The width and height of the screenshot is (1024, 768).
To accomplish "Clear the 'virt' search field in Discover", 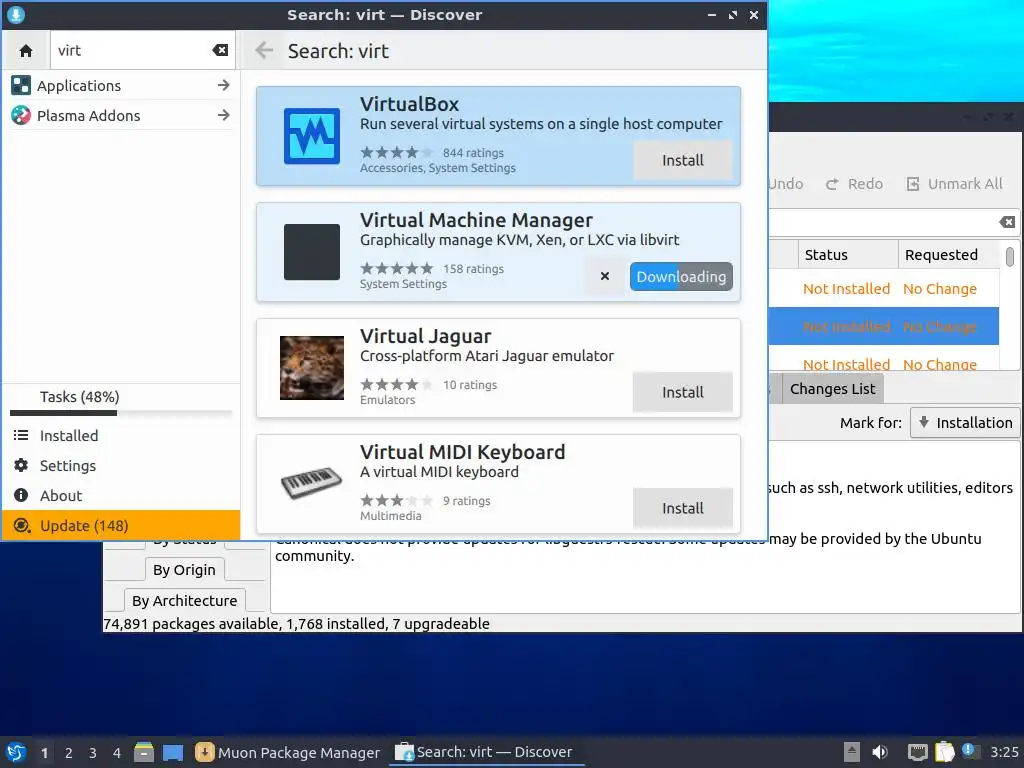I will (220, 50).
